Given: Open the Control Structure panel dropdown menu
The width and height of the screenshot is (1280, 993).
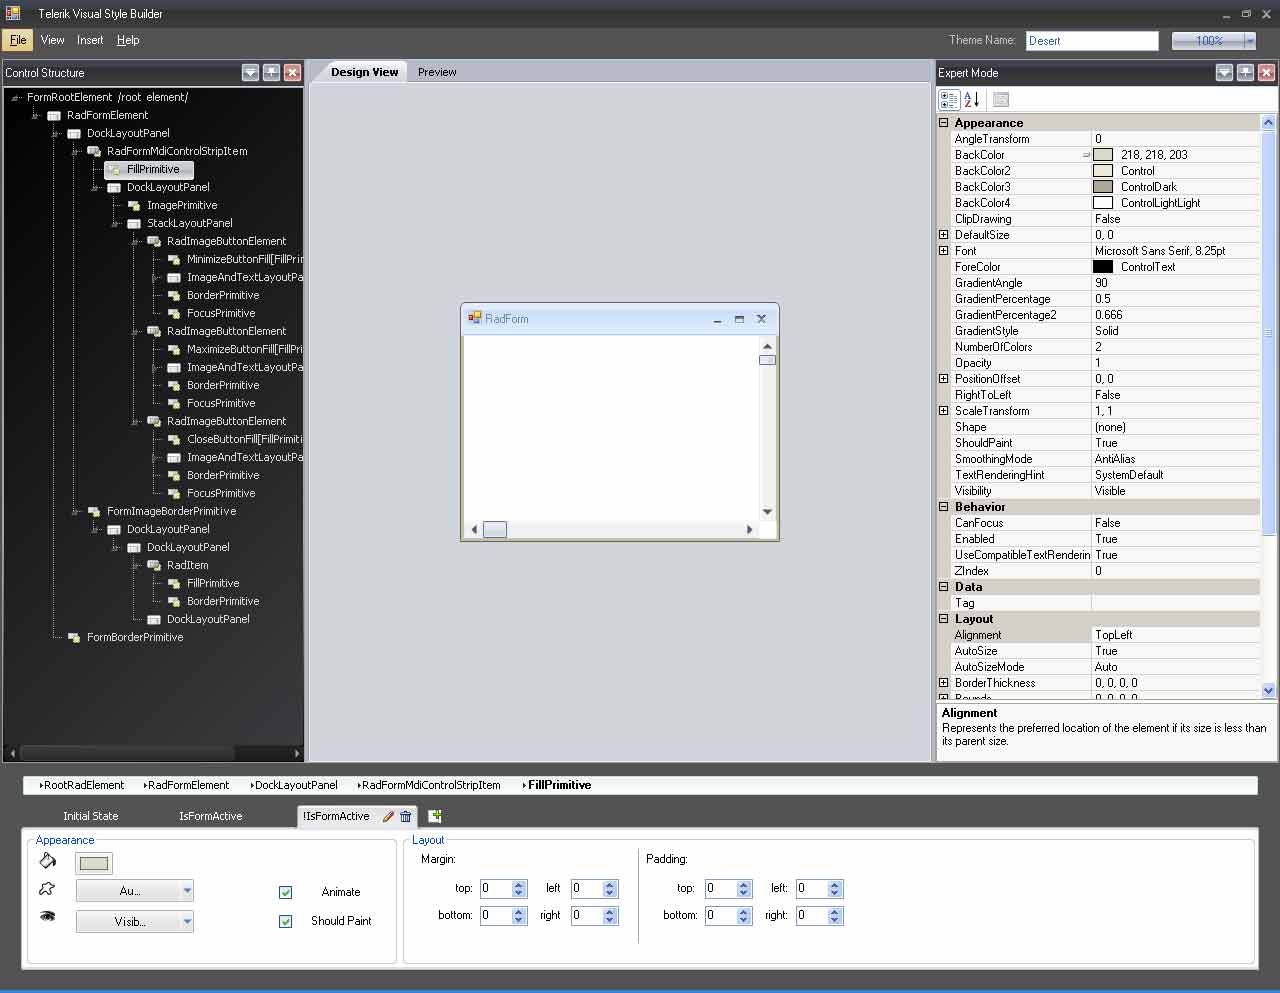Looking at the screenshot, I should tap(250, 72).
